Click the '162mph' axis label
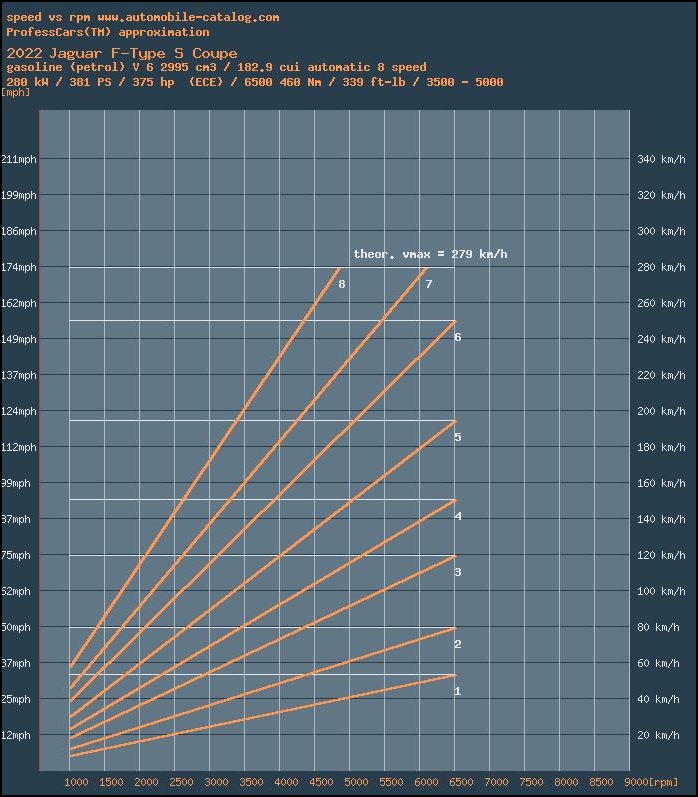 pyautogui.click(x=19, y=303)
